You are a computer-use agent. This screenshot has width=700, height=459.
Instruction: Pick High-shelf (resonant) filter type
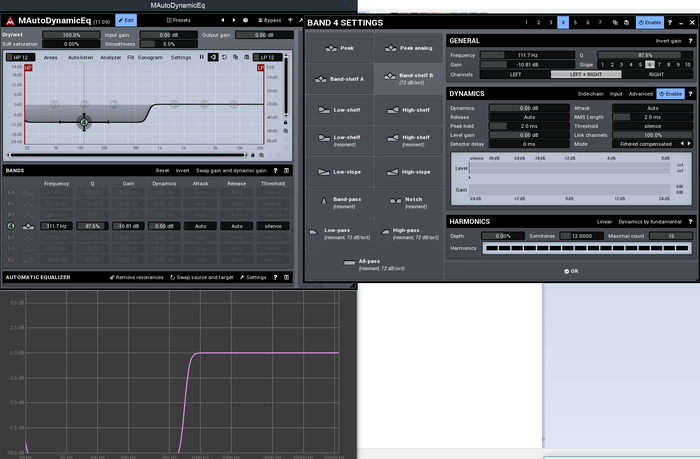tap(408, 141)
